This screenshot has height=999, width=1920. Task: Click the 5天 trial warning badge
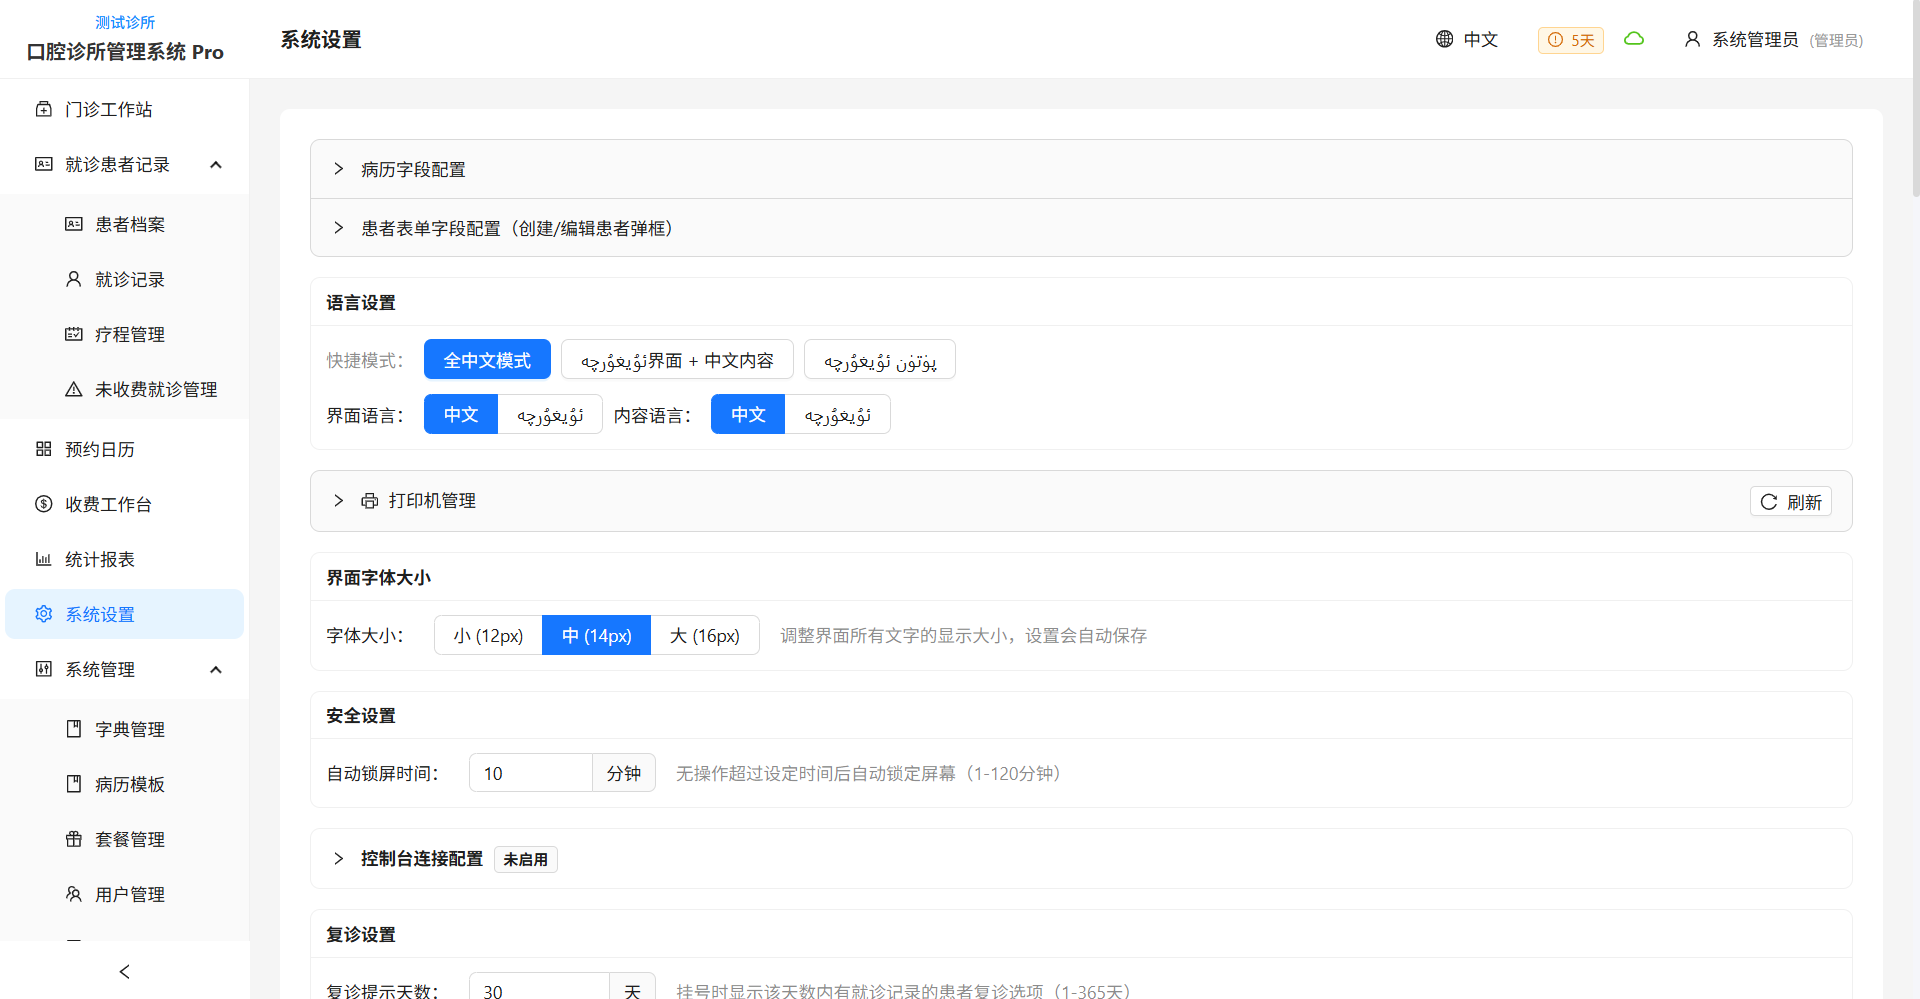pos(1570,40)
